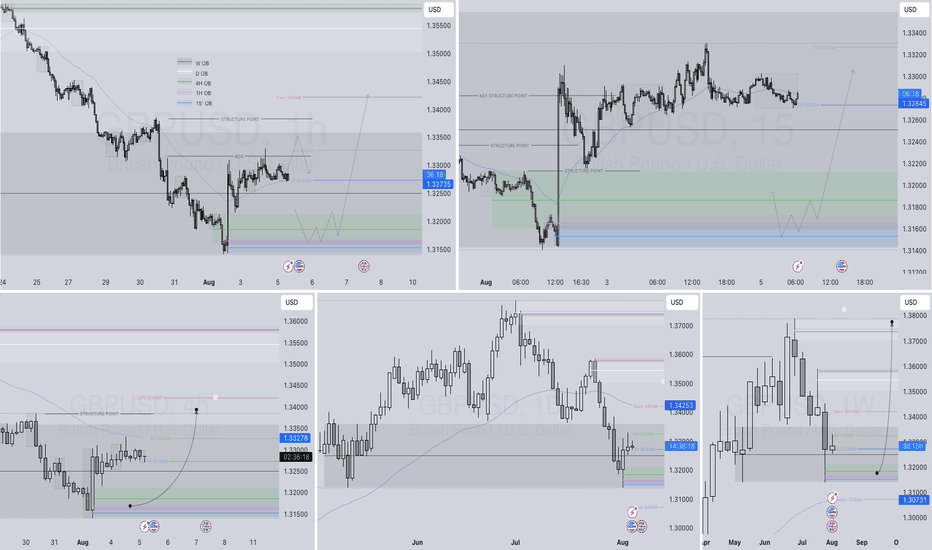This screenshot has width=932, height=550.
Task: Click the US flag event icon on the 1h chart
Action: (299, 266)
